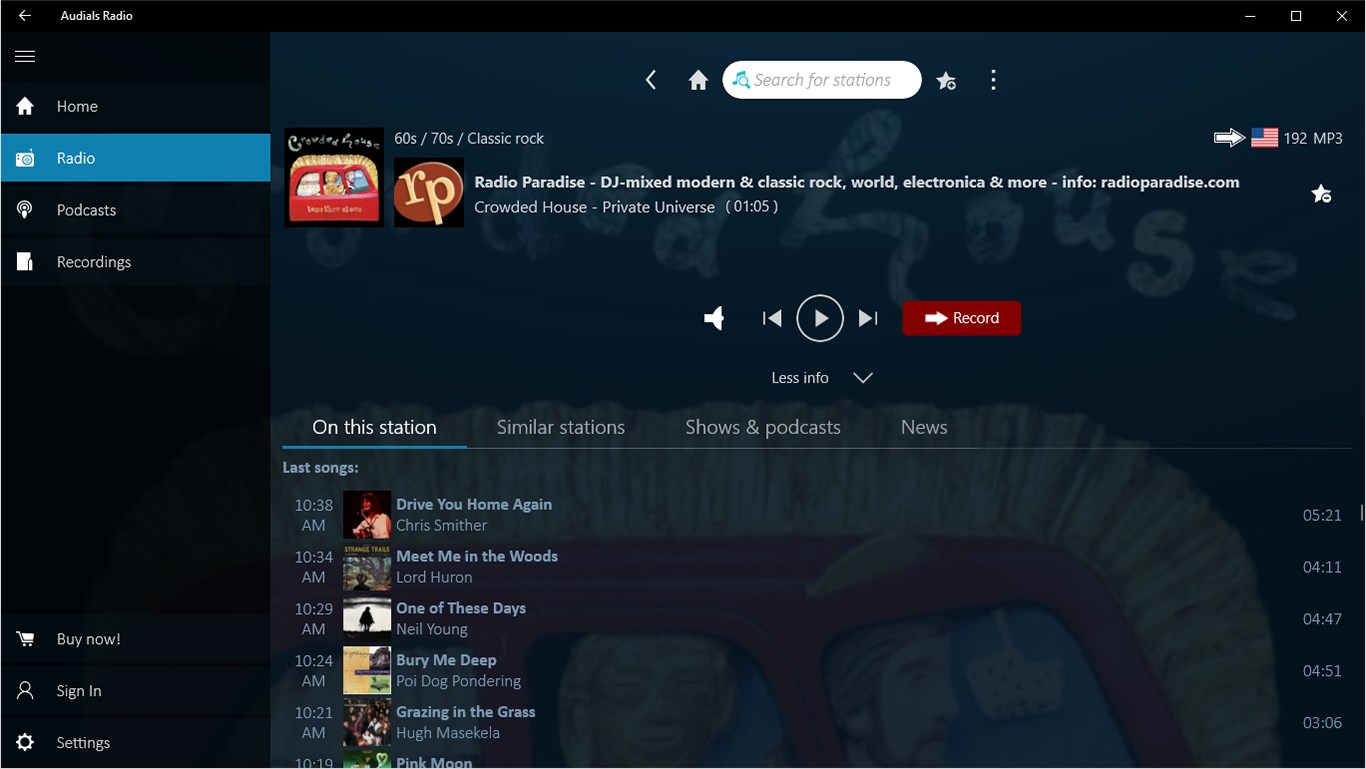This screenshot has height=769, width=1366.
Task: Collapse details with Less info chevron
Action: click(863, 378)
